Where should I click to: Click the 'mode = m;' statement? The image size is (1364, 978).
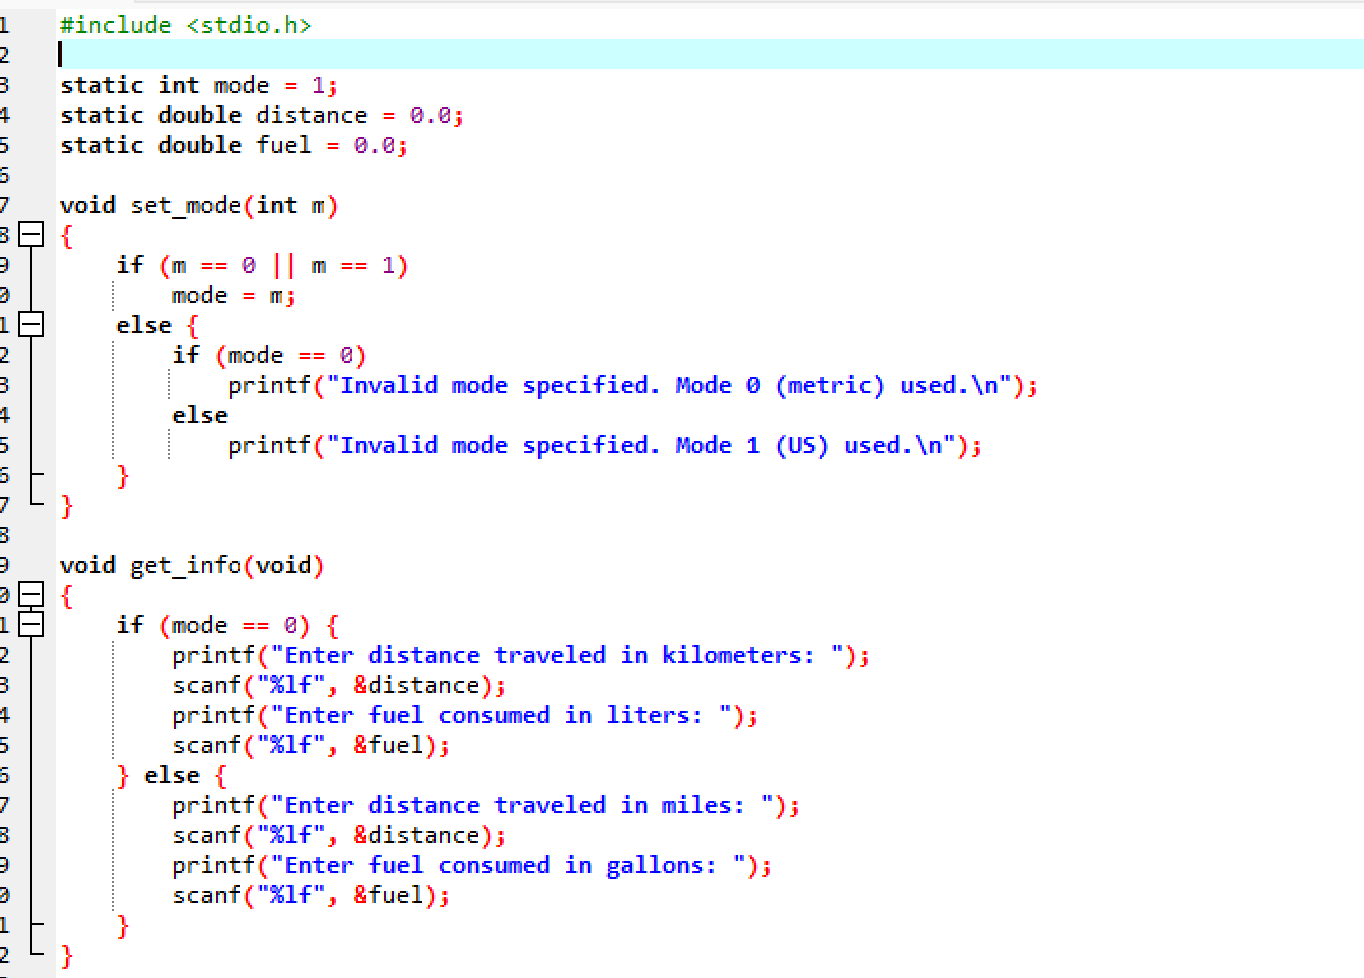[233, 295]
